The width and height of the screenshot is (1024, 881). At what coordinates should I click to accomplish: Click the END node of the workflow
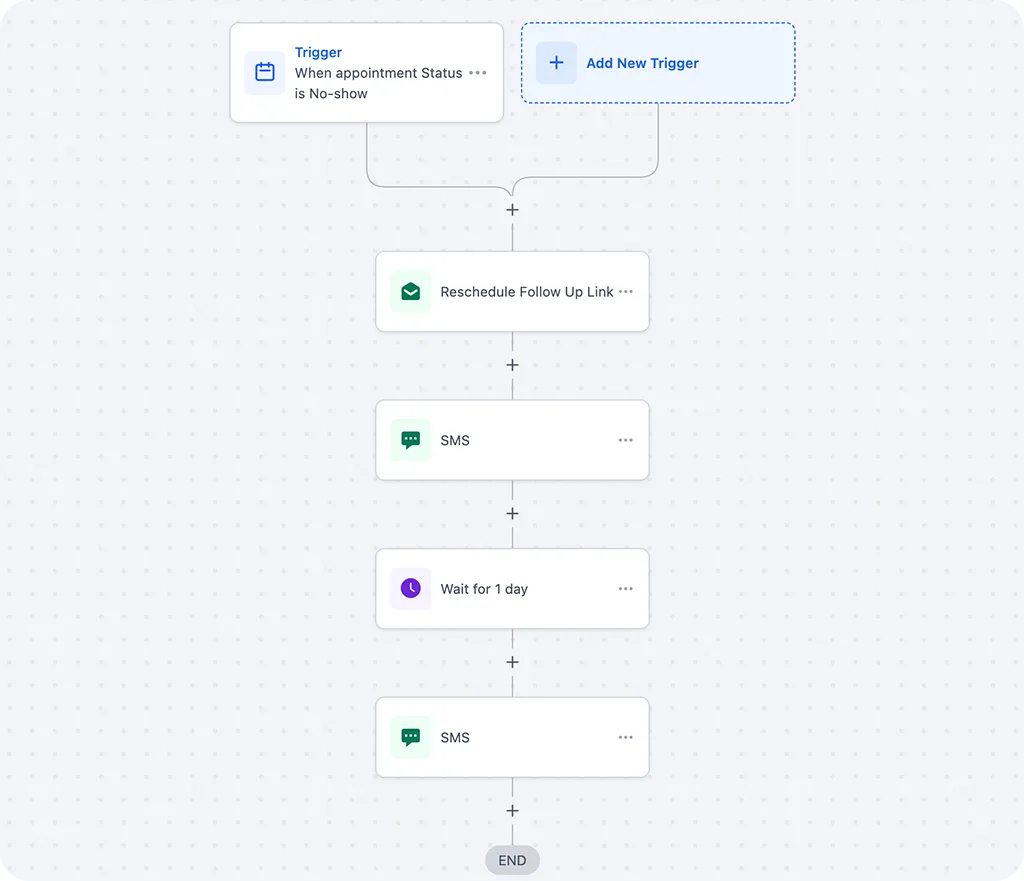(512, 861)
